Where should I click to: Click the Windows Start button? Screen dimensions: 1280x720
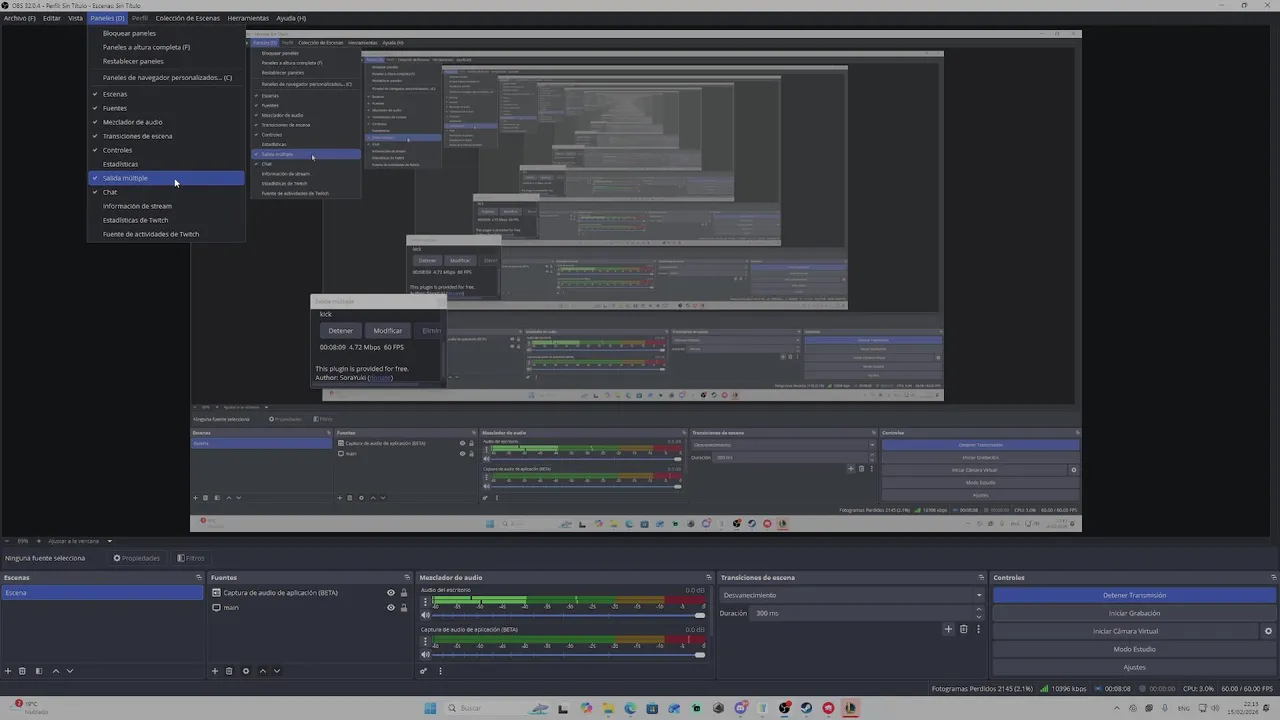430,708
